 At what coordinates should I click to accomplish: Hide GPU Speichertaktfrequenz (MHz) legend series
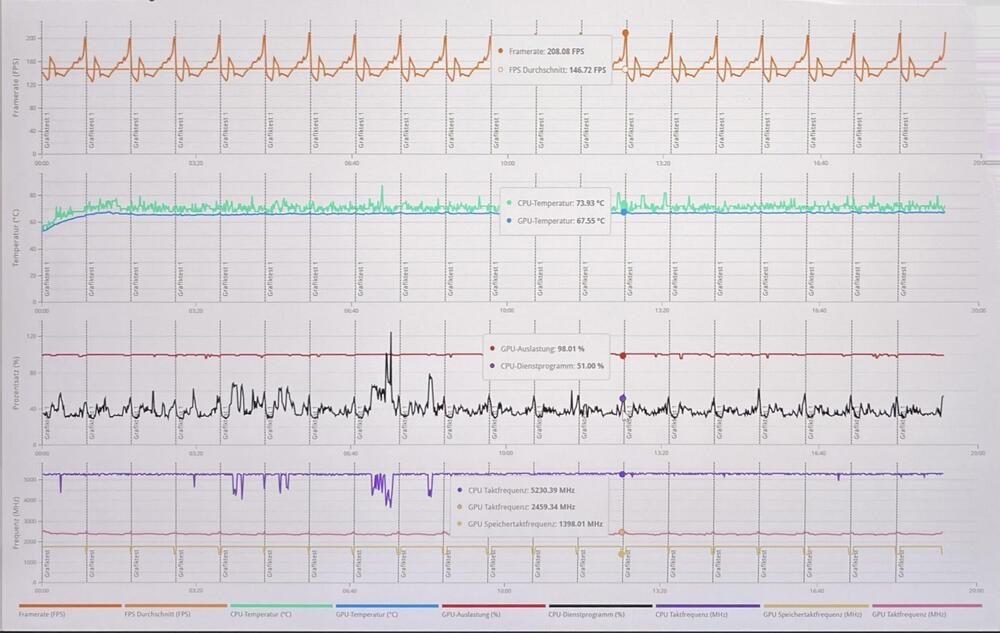pyautogui.click(x=812, y=614)
